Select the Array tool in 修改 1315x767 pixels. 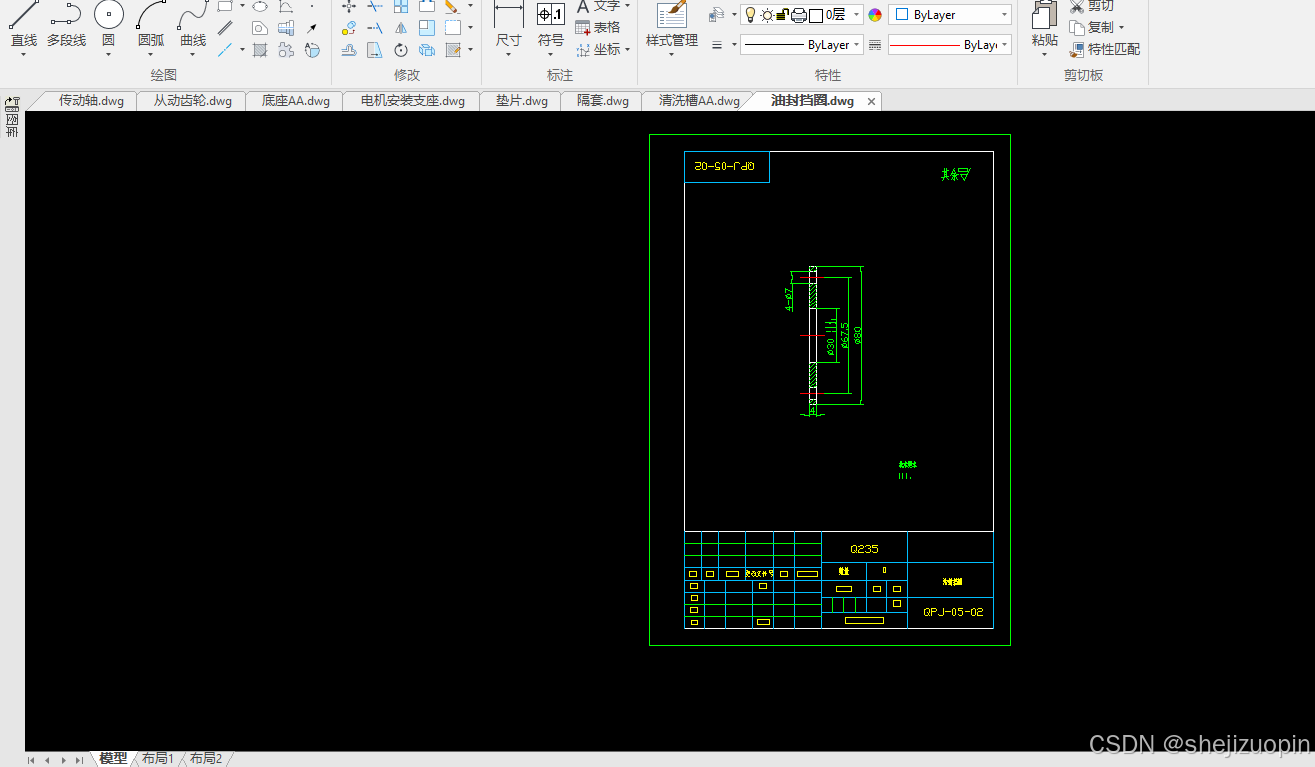tap(401, 6)
